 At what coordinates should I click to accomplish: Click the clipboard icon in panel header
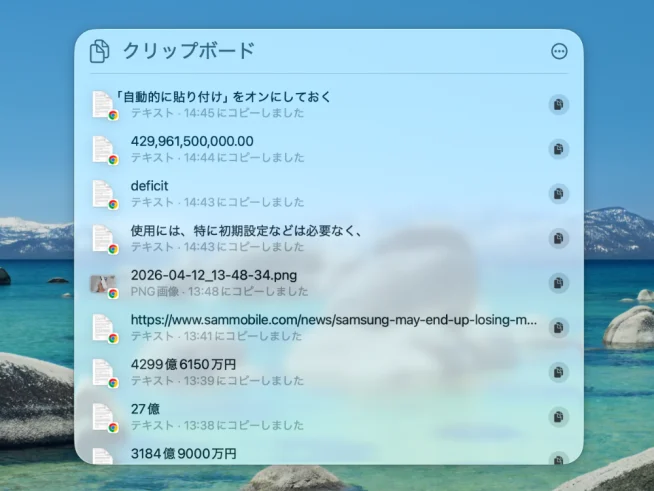click(x=100, y=52)
